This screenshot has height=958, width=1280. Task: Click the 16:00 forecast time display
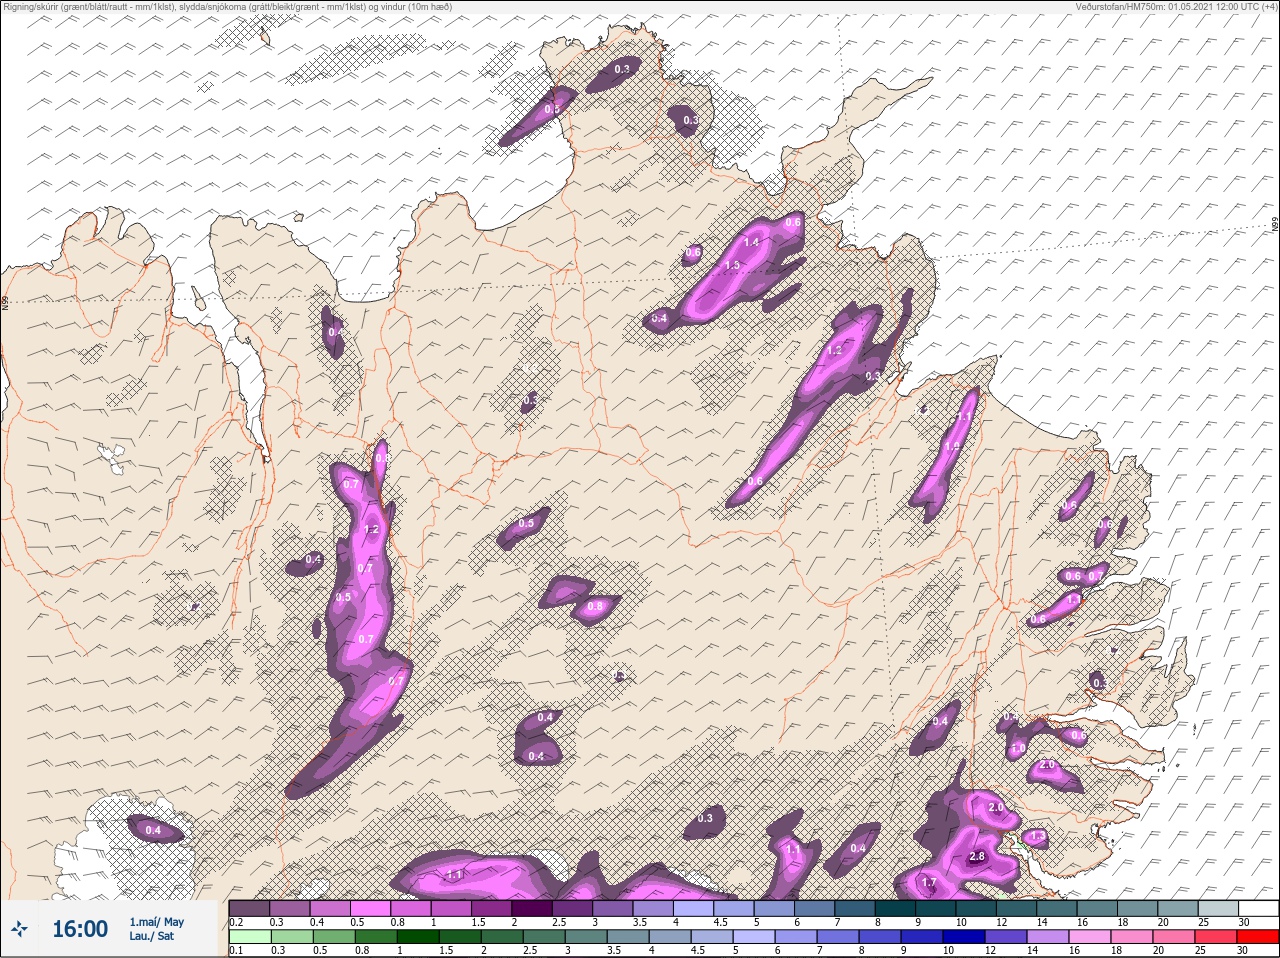tap(80, 929)
